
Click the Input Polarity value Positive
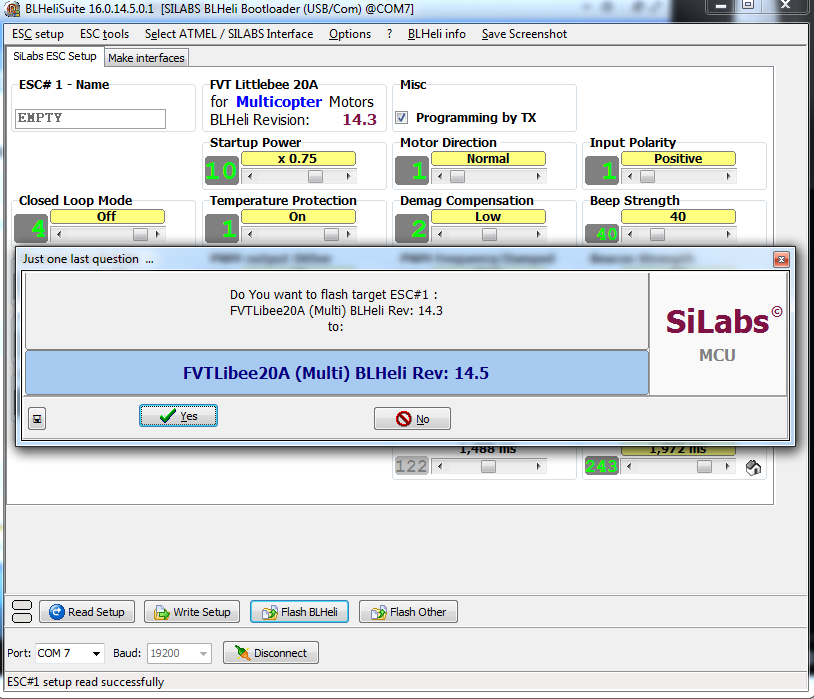click(678, 158)
